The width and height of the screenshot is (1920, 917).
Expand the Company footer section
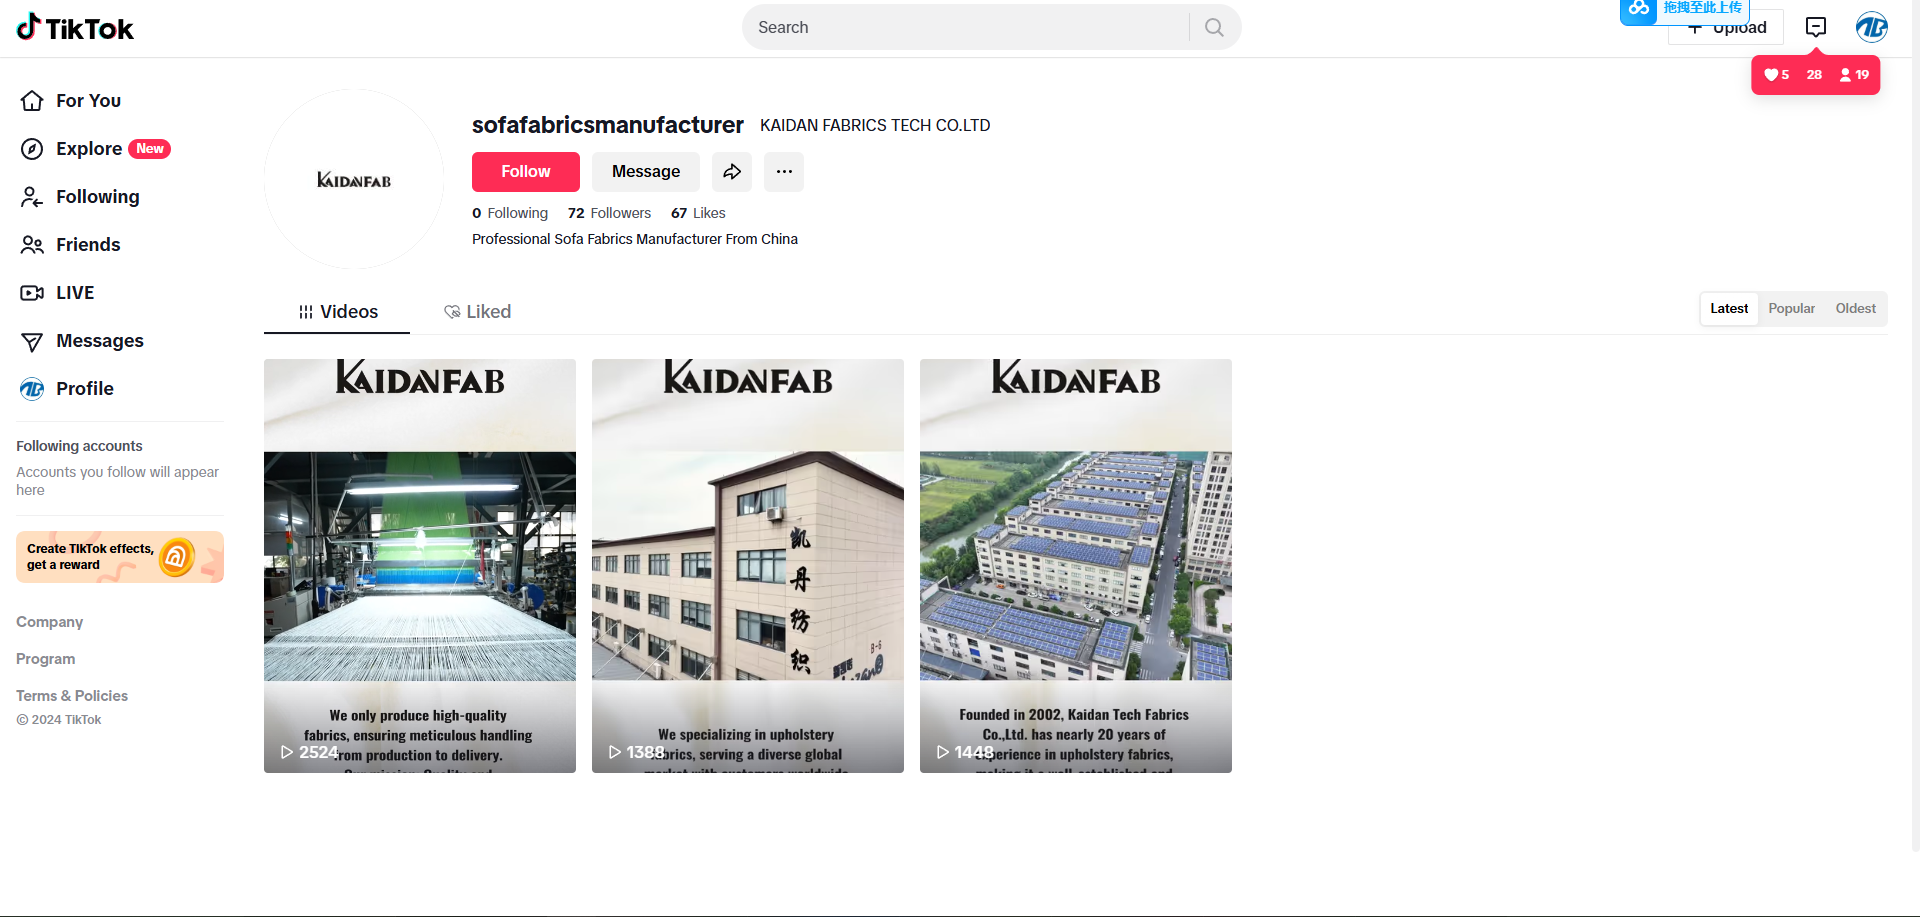pos(50,622)
